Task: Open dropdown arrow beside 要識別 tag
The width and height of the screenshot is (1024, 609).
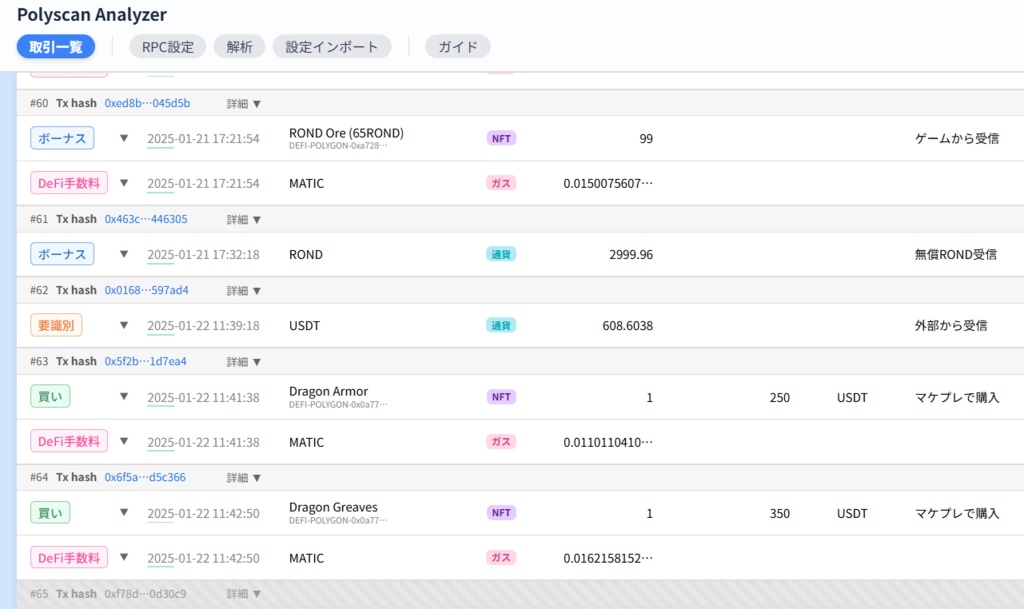Action: point(124,325)
